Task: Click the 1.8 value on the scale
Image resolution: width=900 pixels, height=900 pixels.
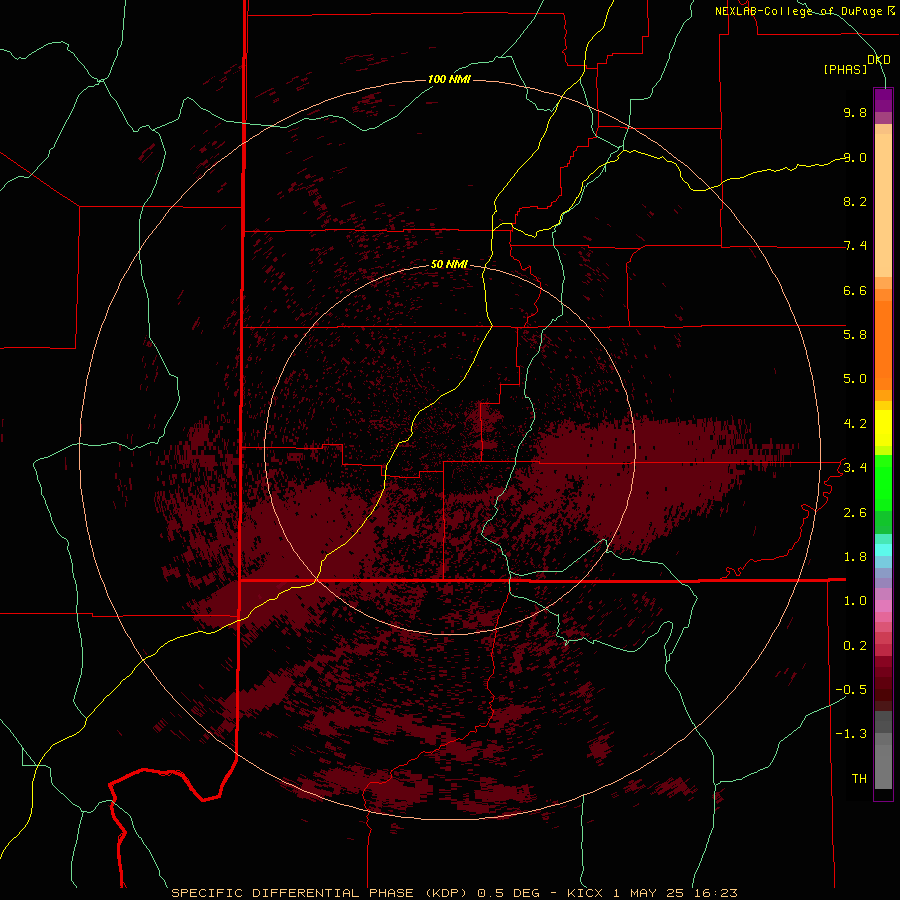Action: point(855,556)
